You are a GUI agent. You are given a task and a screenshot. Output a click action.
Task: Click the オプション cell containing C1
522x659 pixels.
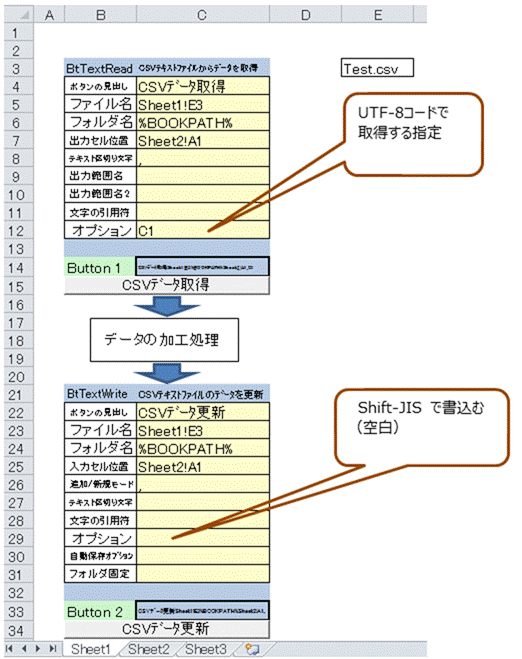pos(203,230)
